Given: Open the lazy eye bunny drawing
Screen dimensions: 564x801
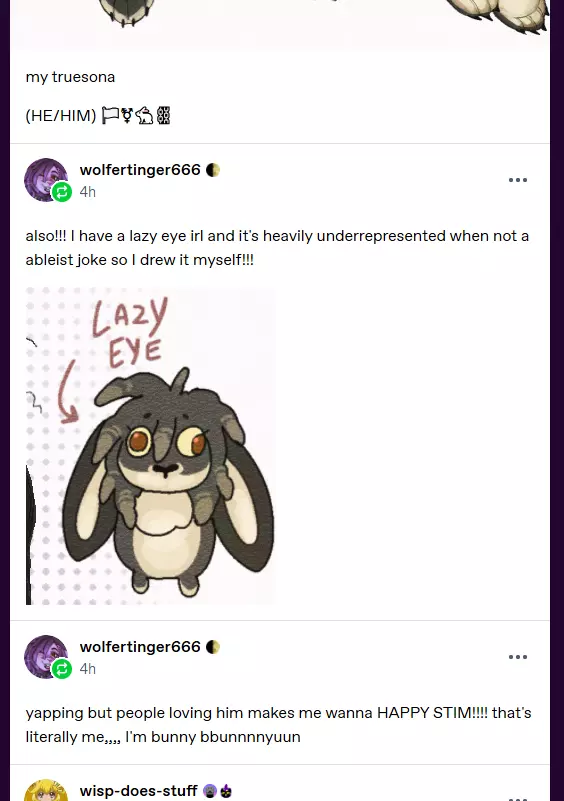Looking at the screenshot, I should coord(150,446).
